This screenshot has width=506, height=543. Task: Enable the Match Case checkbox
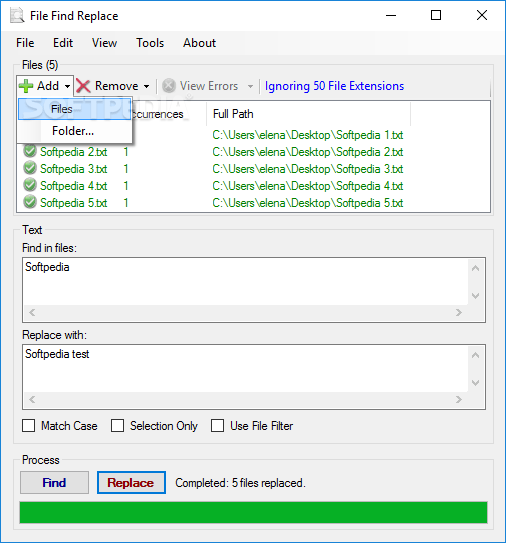click(28, 426)
